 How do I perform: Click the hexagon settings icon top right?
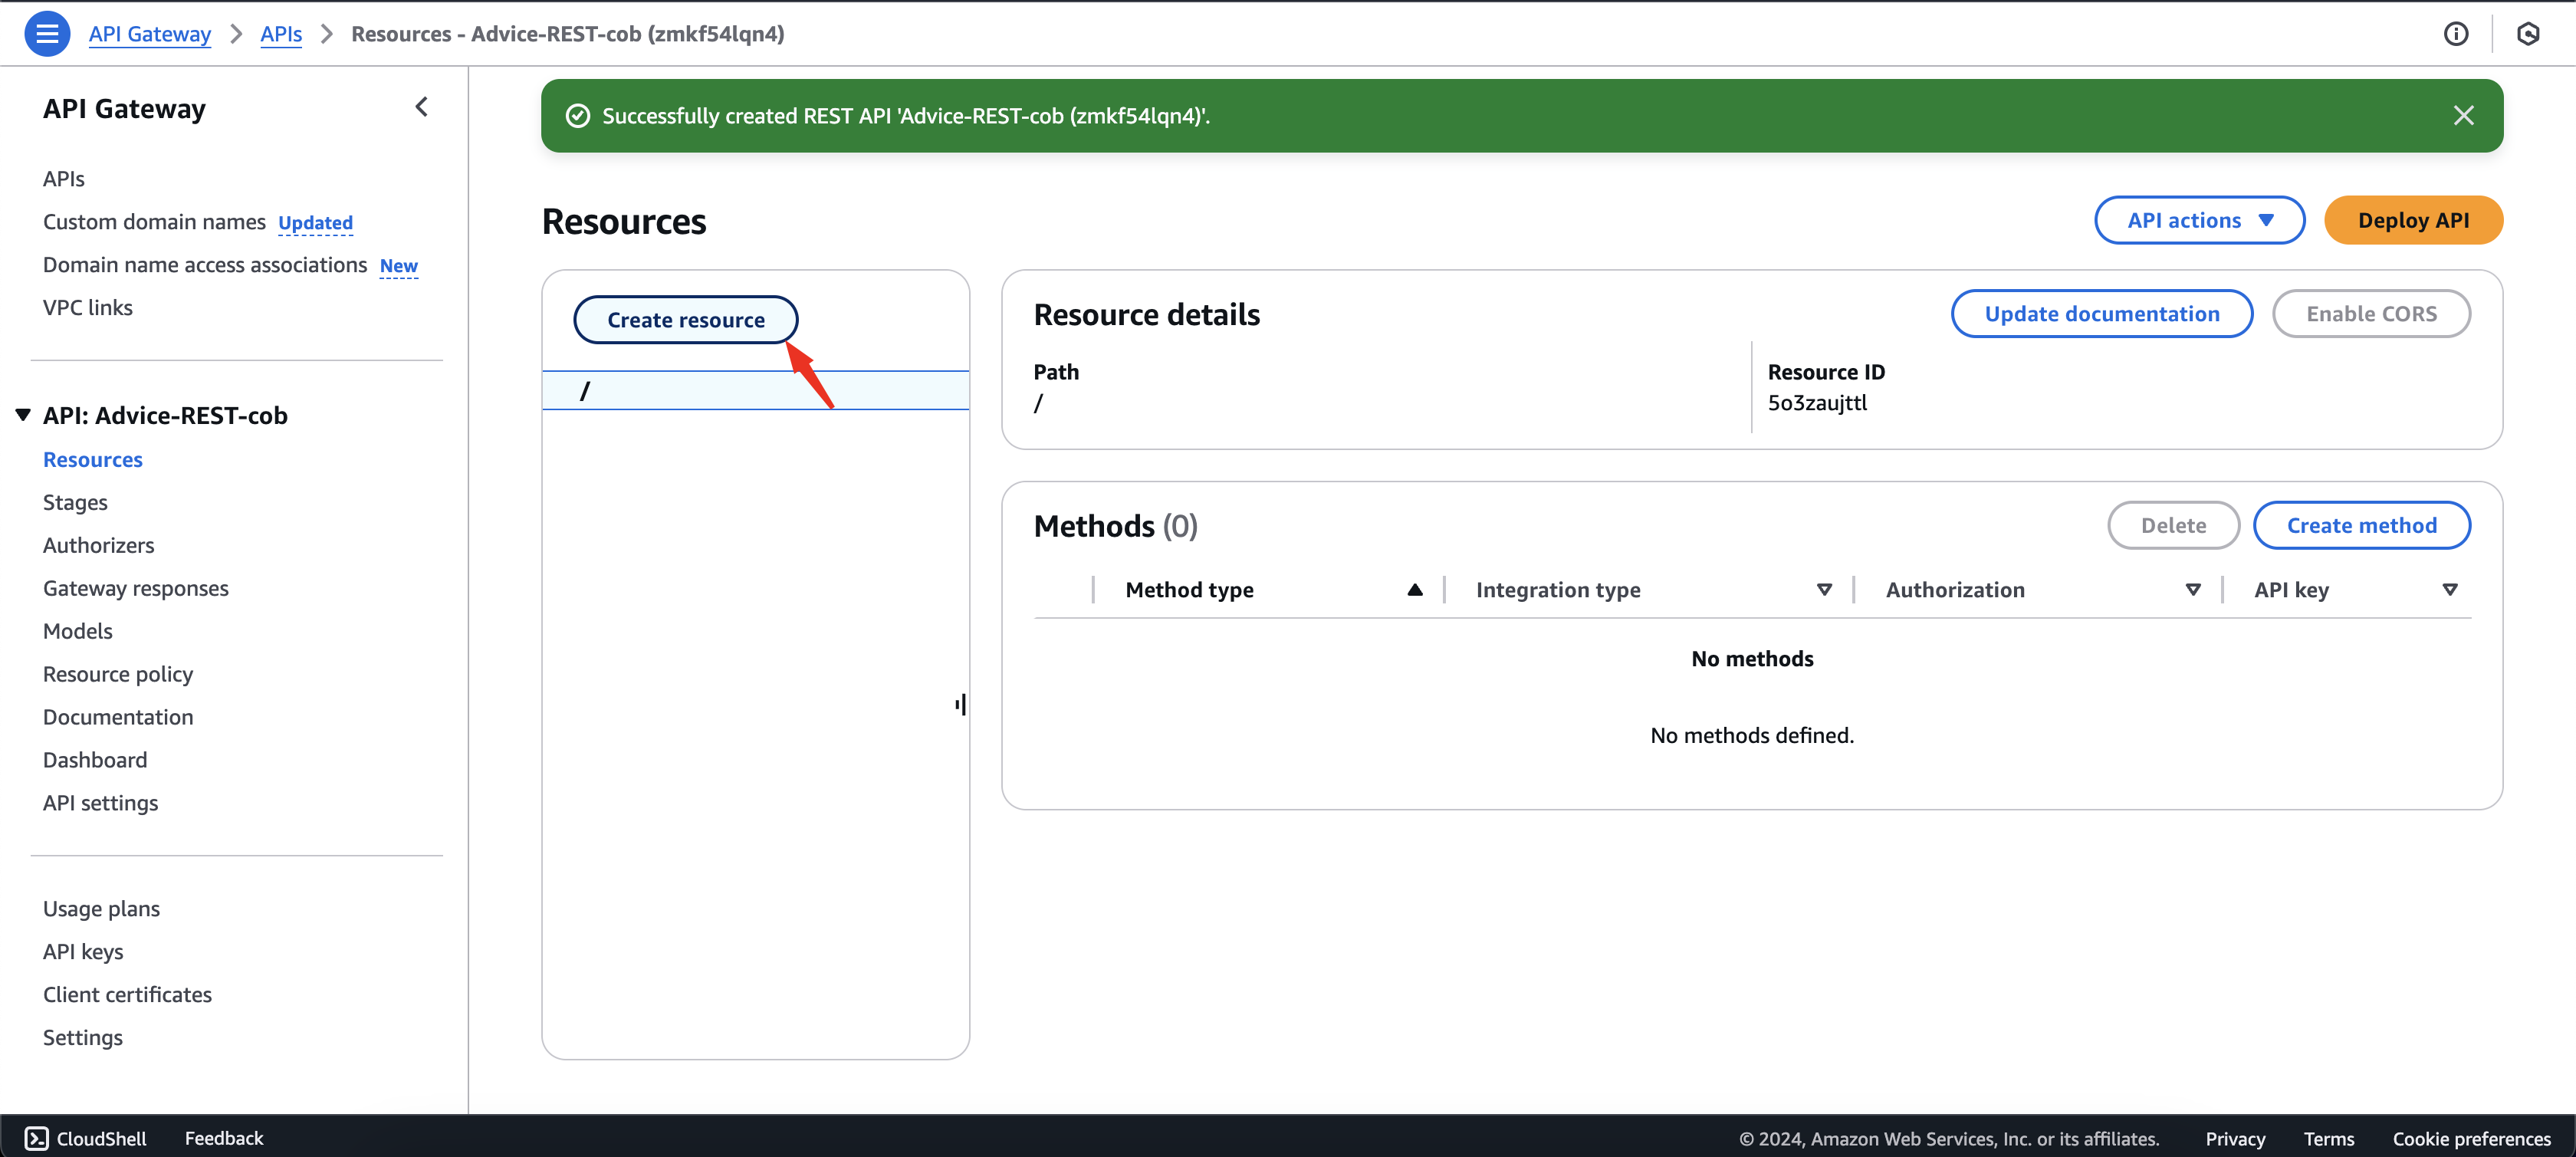click(2528, 34)
